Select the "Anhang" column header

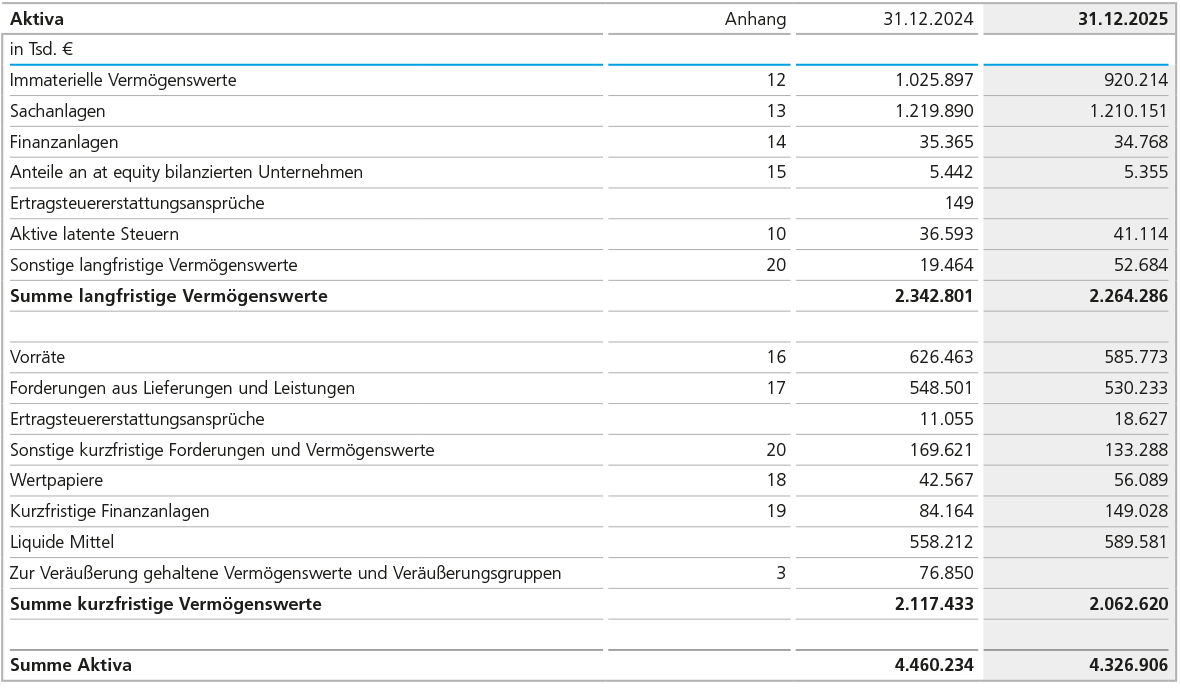coord(755,19)
